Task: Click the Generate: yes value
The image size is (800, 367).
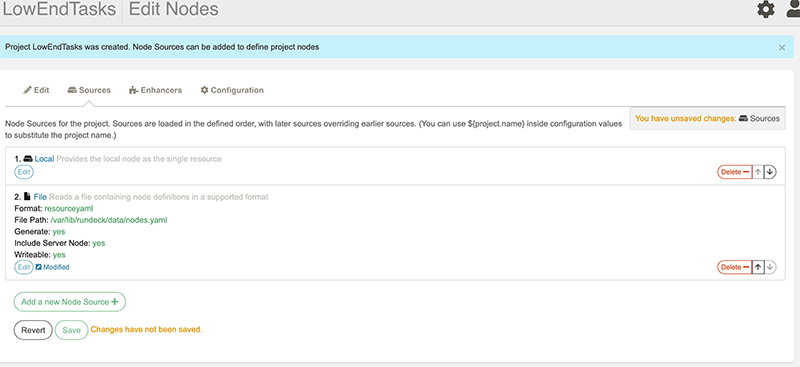Action: 59,232
